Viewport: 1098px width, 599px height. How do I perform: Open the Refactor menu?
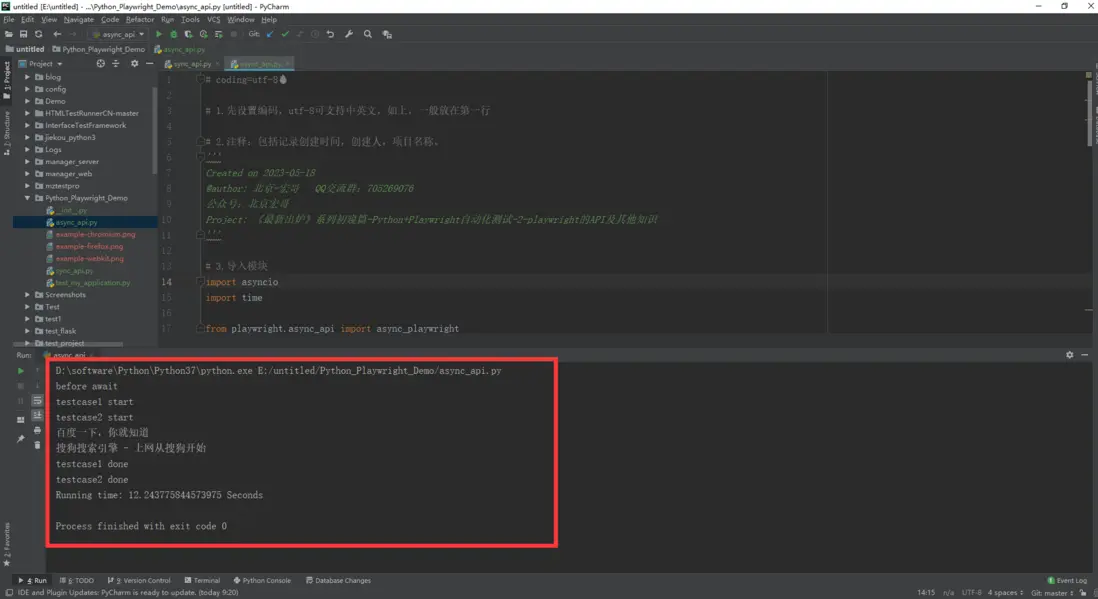click(x=140, y=20)
